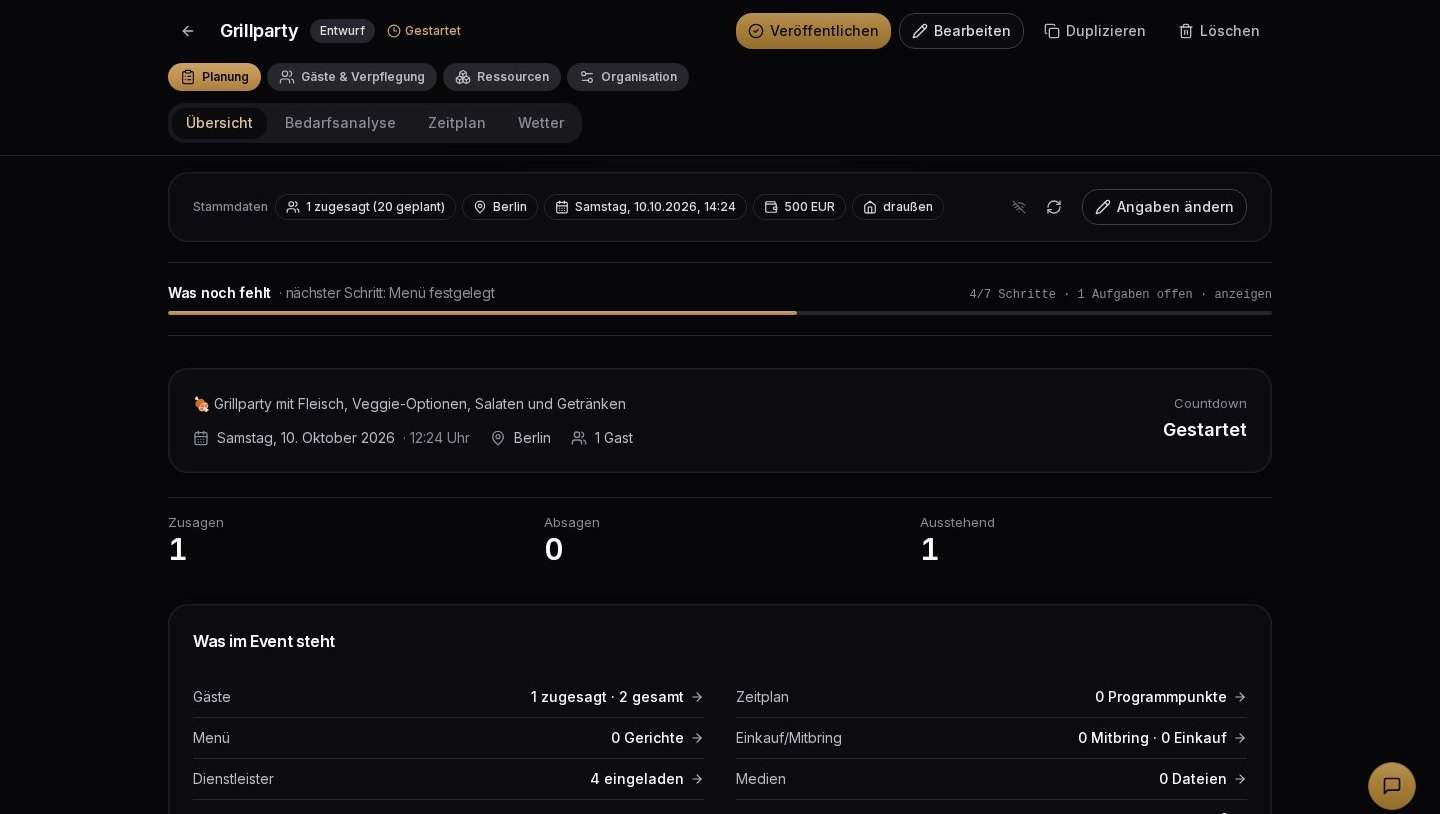The width and height of the screenshot is (1440, 814).
Task: Click the Veröffentlichen button
Action: 813,31
